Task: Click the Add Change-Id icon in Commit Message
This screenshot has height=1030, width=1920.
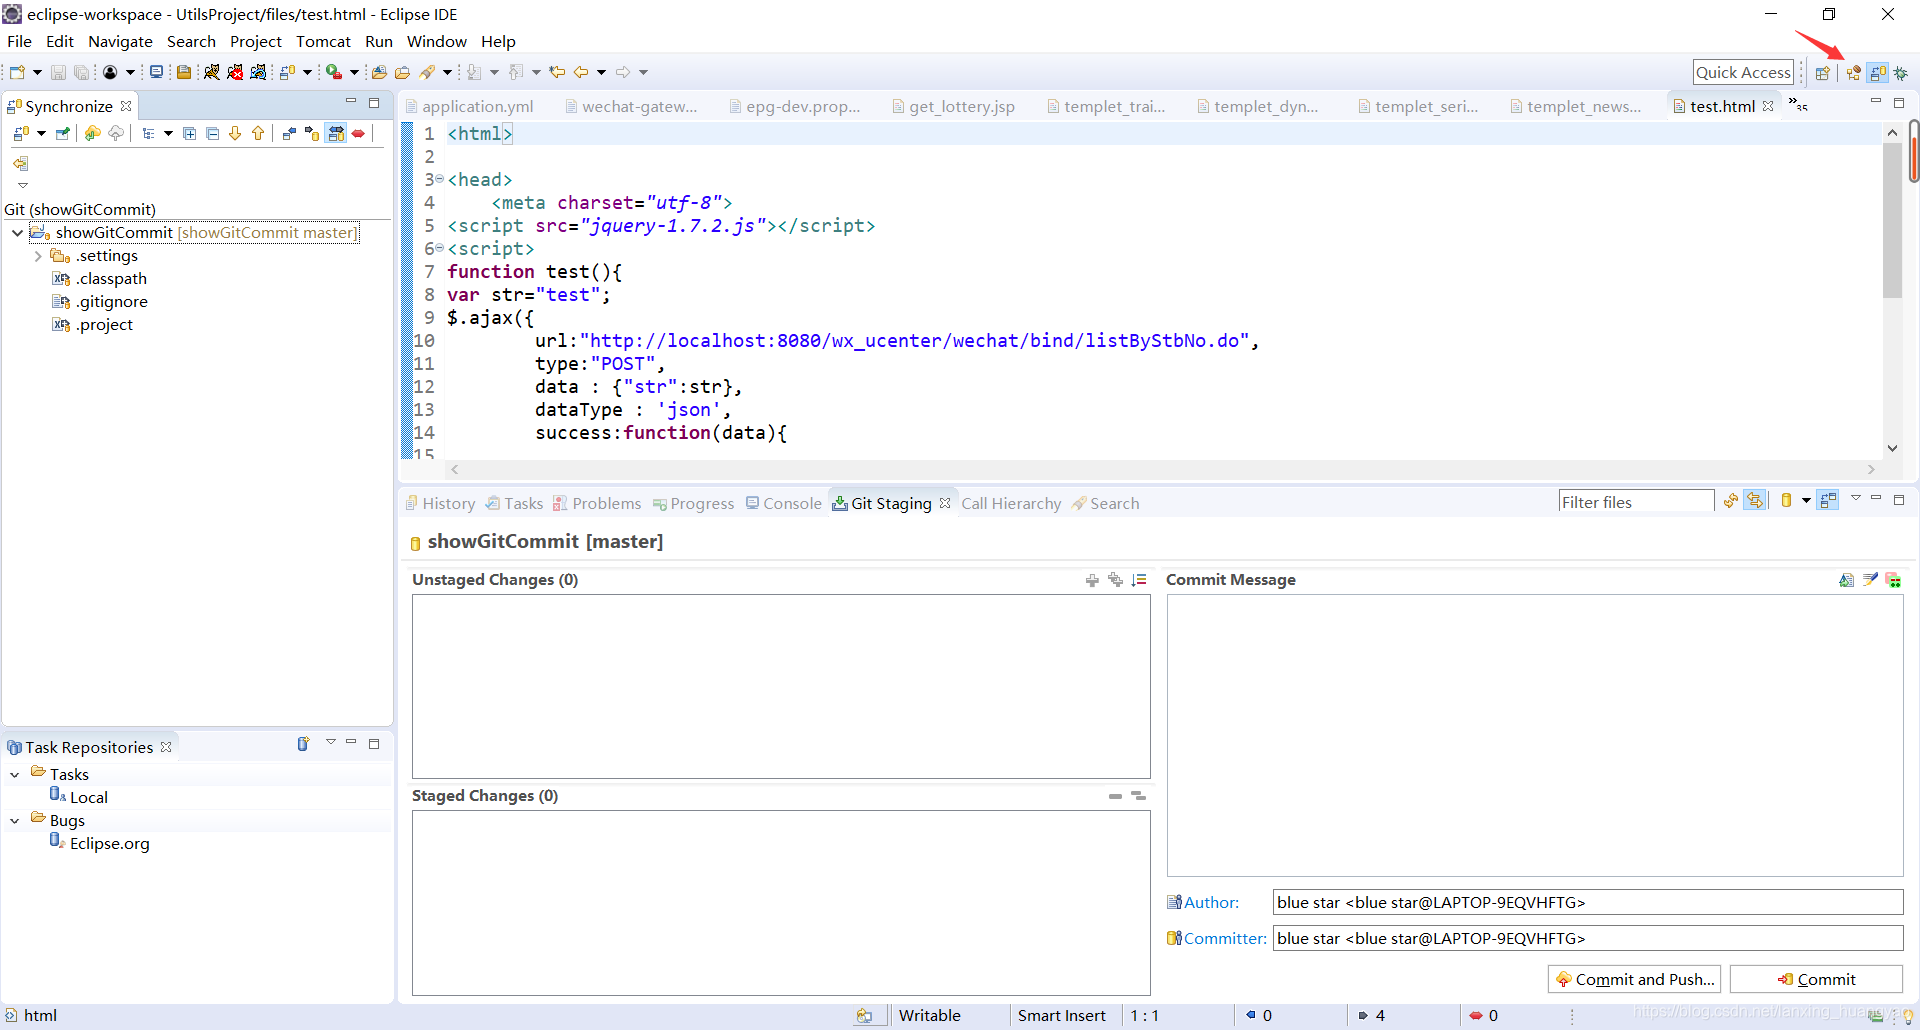Action: (x=1893, y=580)
